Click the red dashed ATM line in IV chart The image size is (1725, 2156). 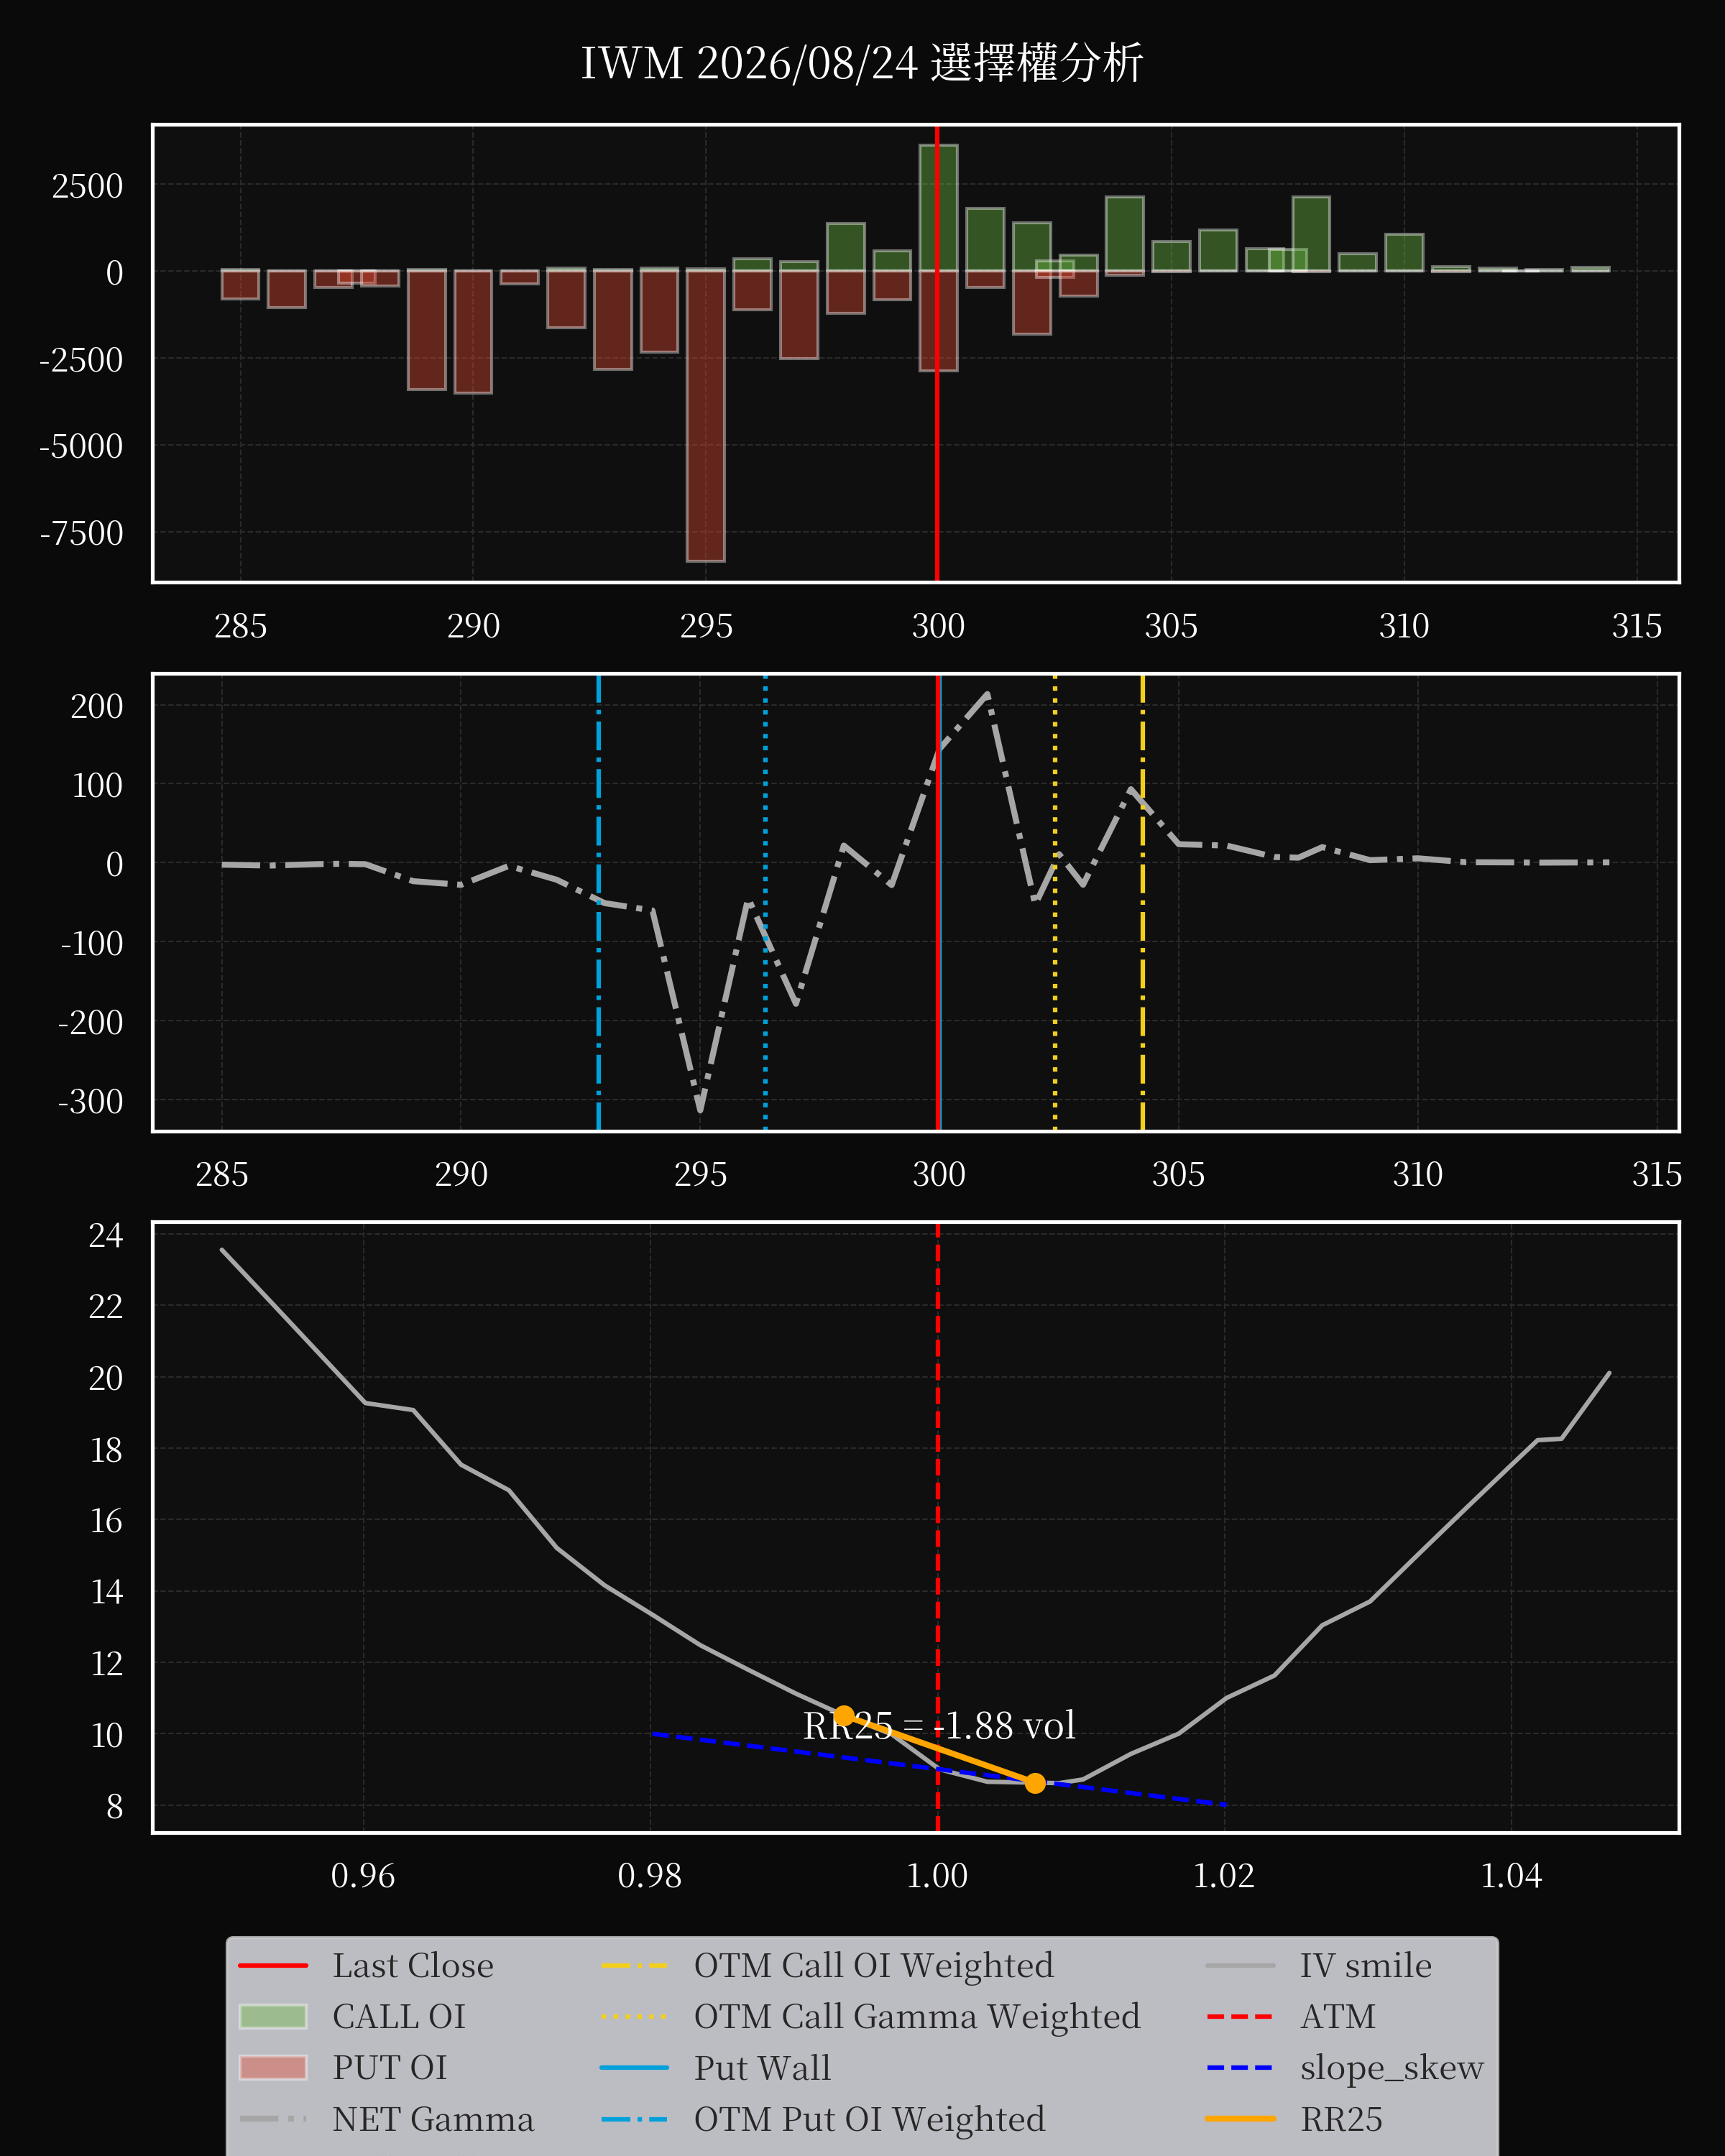click(937, 1527)
